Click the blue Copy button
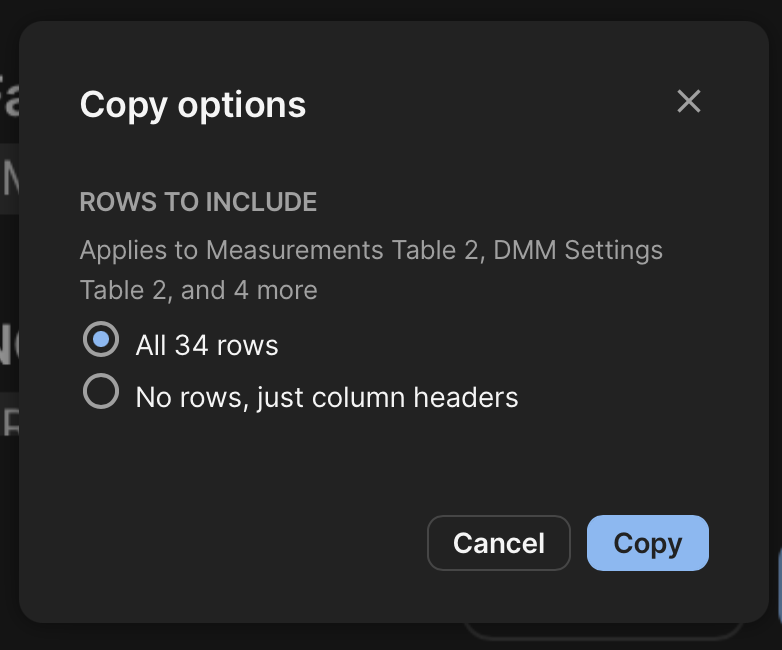The height and width of the screenshot is (650, 782). coord(647,543)
